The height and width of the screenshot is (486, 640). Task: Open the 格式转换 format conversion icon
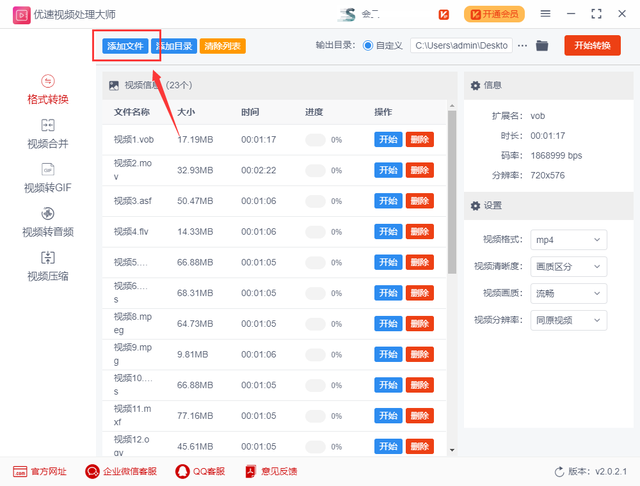(x=48, y=81)
